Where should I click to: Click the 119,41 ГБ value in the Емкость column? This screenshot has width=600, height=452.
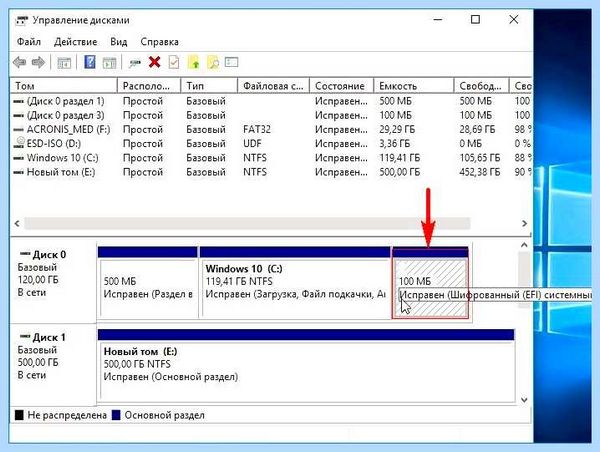click(x=399, y=158)
